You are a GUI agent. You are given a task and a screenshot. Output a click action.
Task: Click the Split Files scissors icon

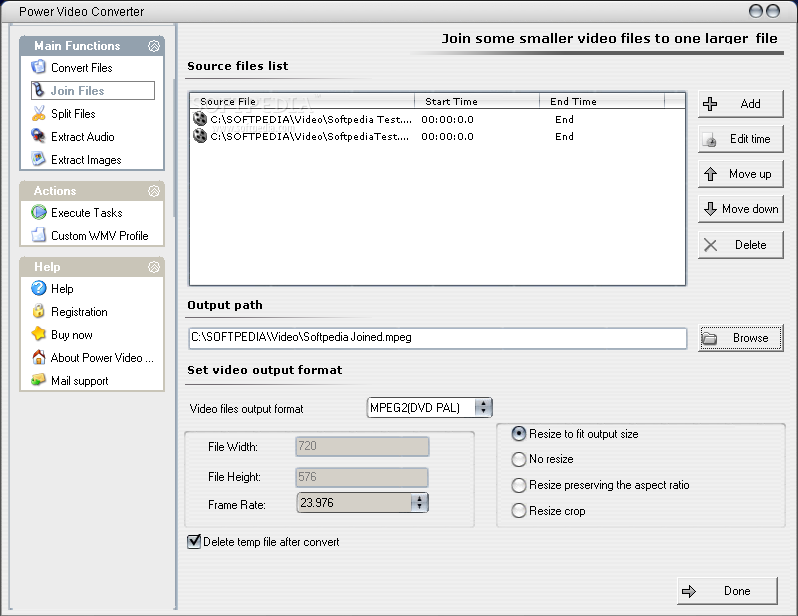tap(39, 113)
